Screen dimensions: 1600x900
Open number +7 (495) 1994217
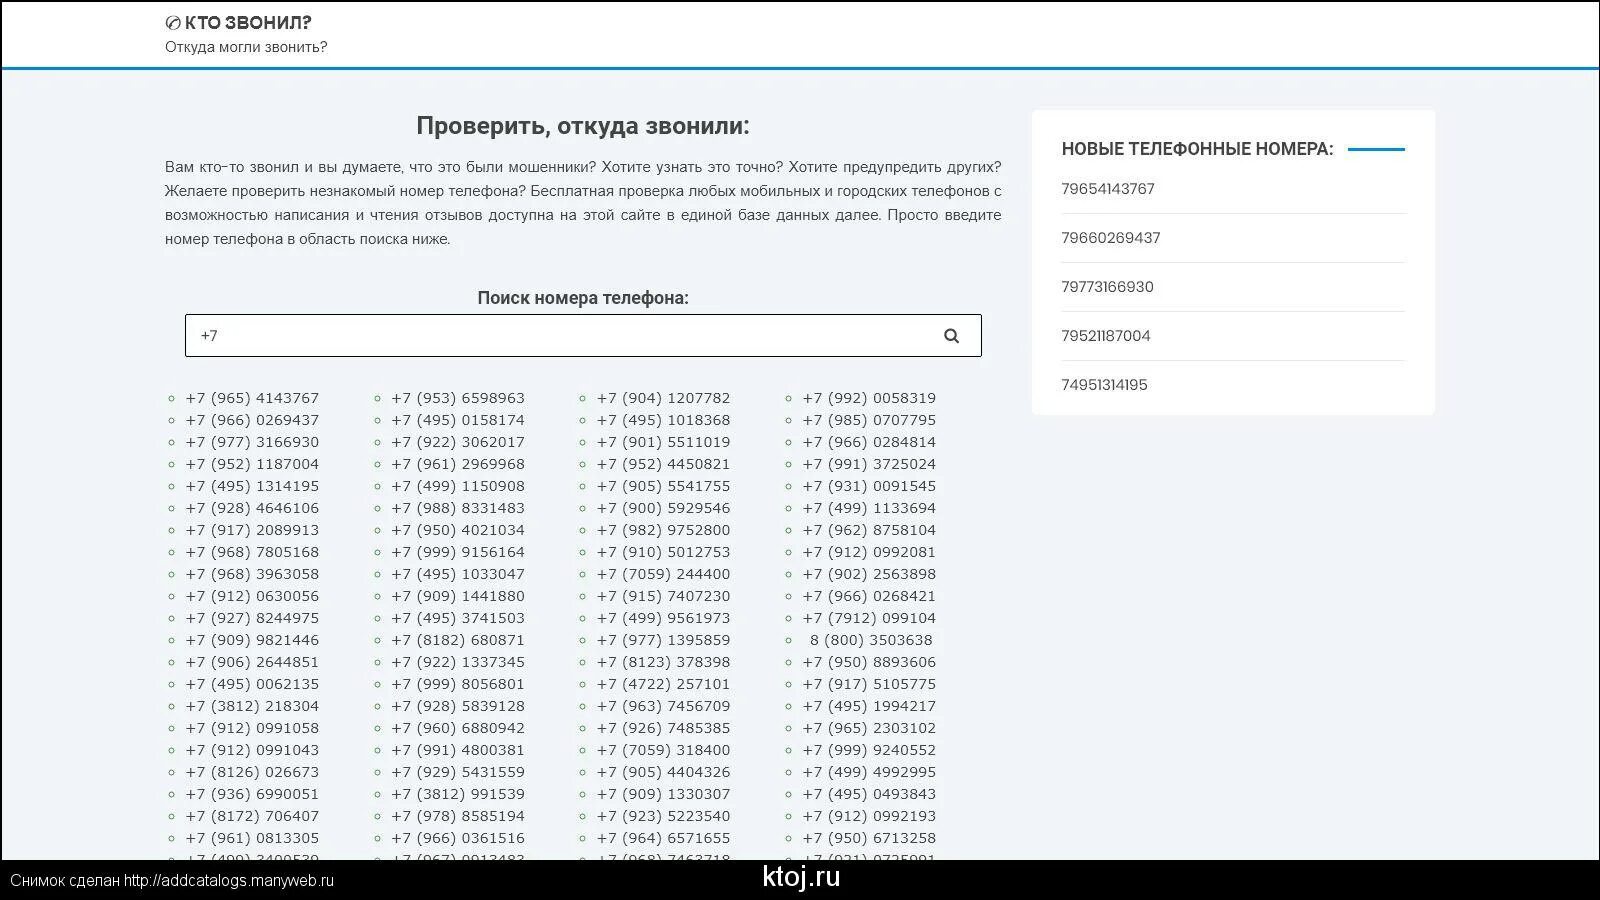869,706
